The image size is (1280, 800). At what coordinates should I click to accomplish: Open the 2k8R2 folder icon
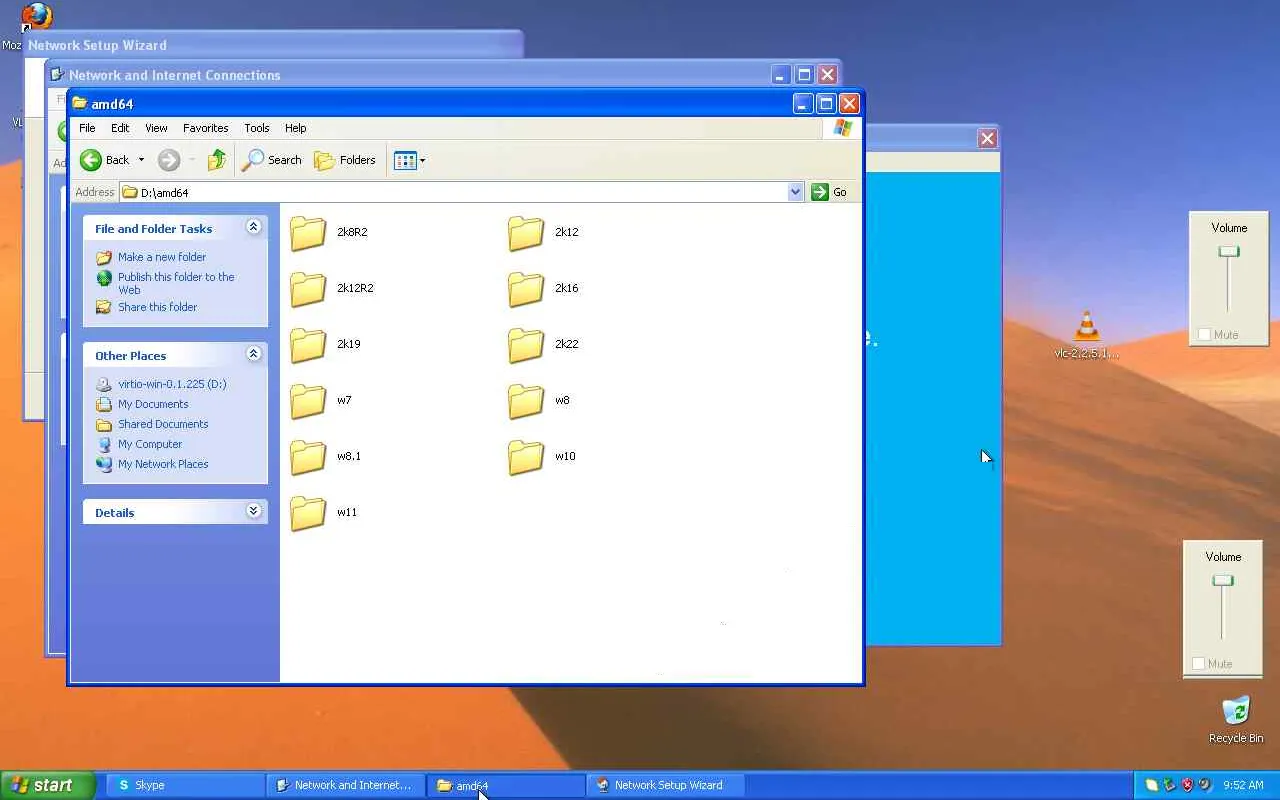pos(308,233)
